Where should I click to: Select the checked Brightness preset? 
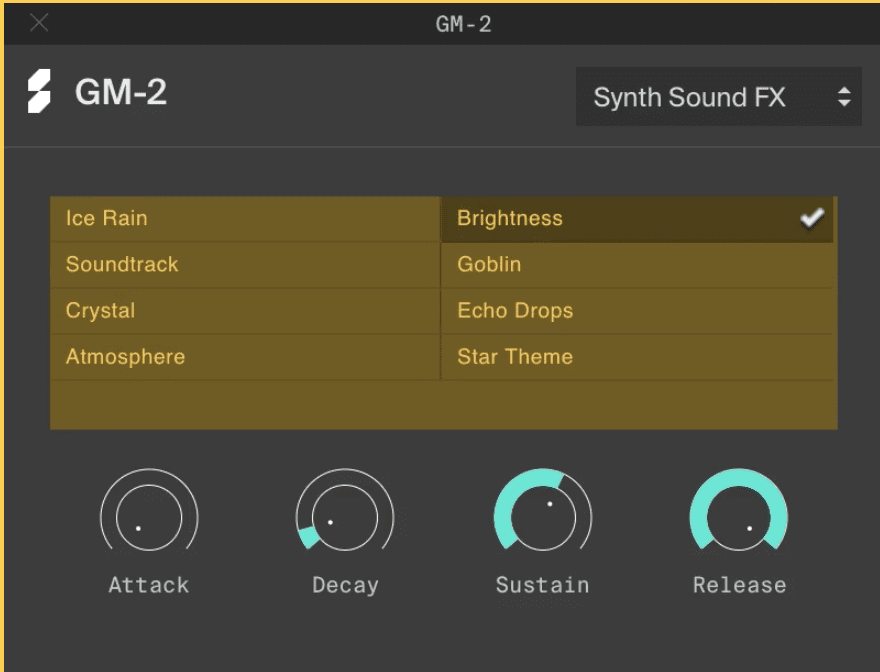pos(510,218)
